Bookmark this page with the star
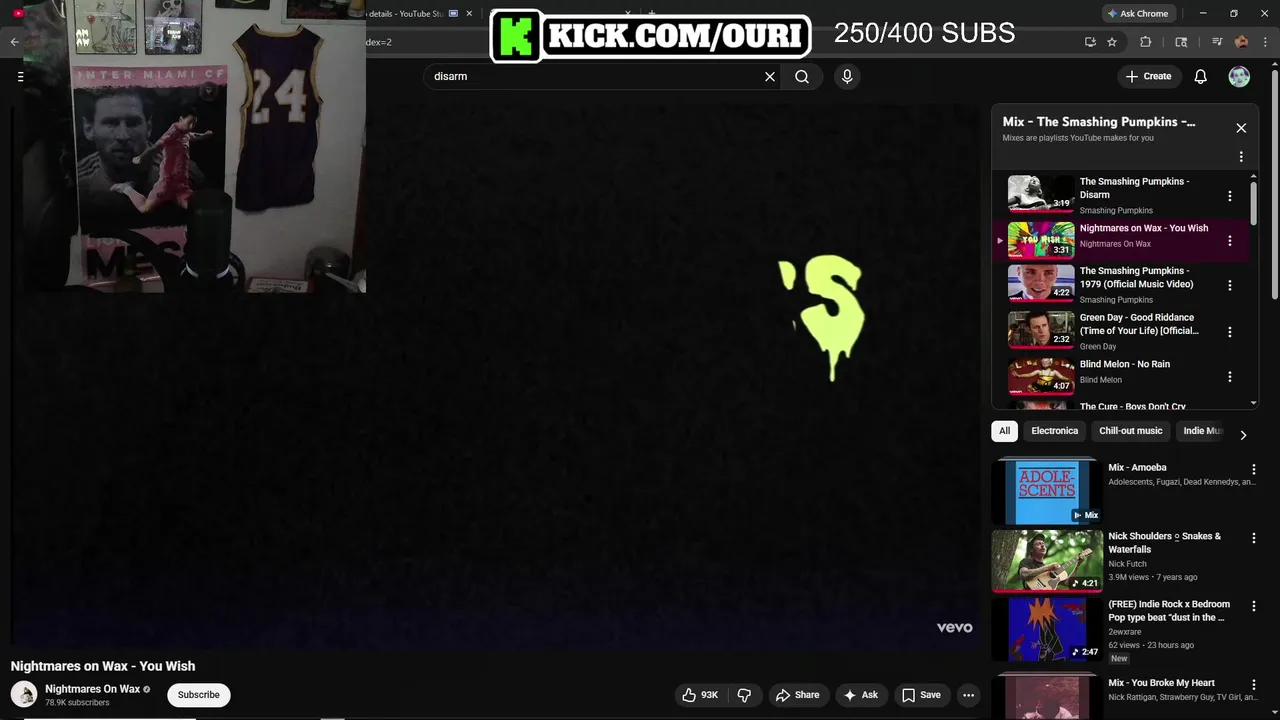Image resolution: width=1280 pixels, height=720 pixels. [1112, 42]
